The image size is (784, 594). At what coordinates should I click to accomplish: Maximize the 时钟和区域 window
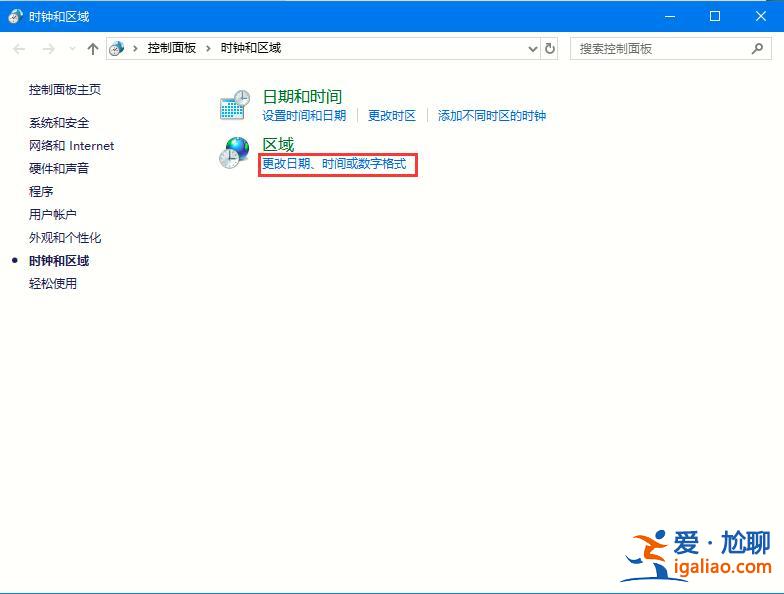click(715, 16)
